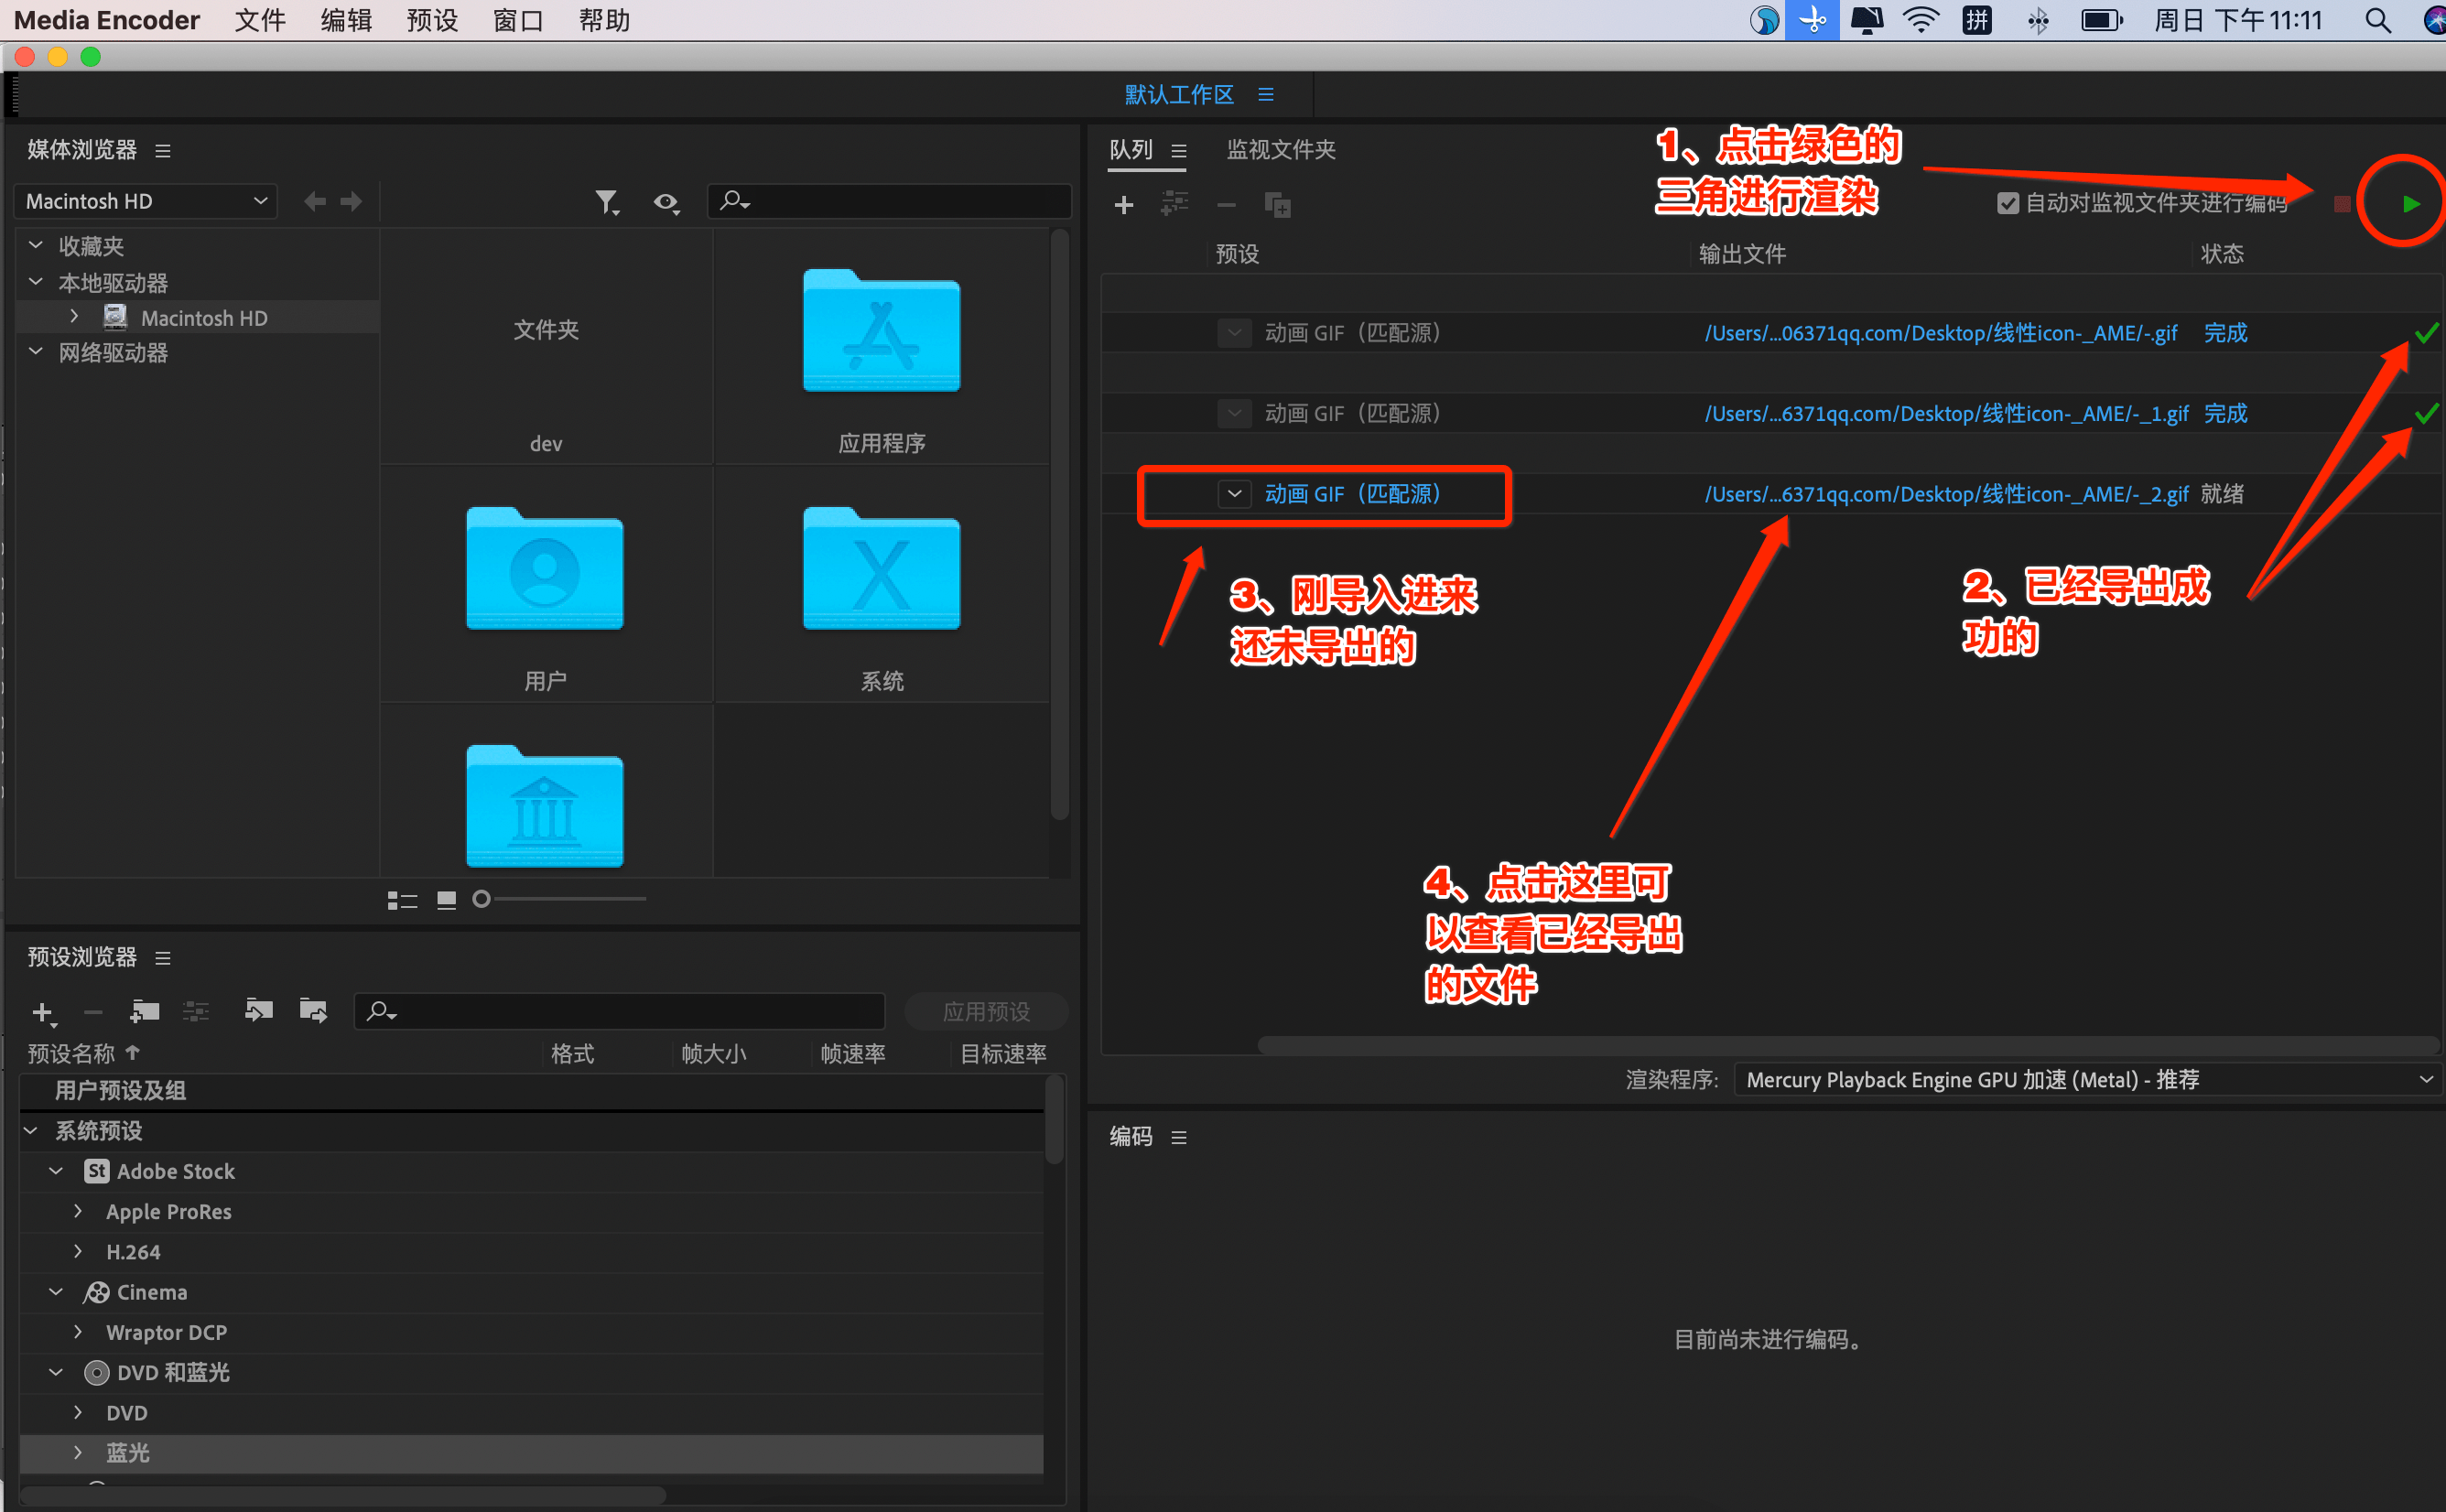This screenshot has height=1512, width=2446.
Task: Export presets from the preset browser
Action: click(x=313, y=1011)
